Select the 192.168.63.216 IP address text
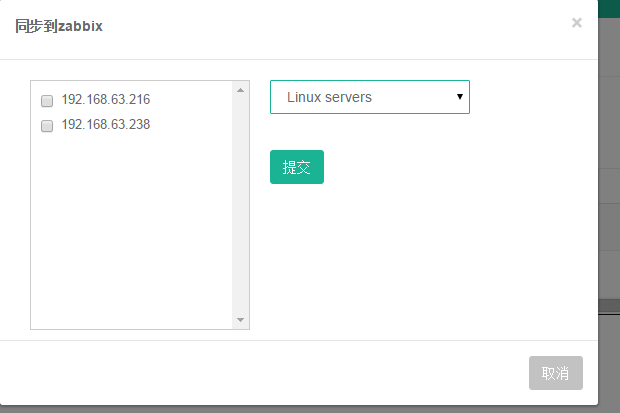 106,99
